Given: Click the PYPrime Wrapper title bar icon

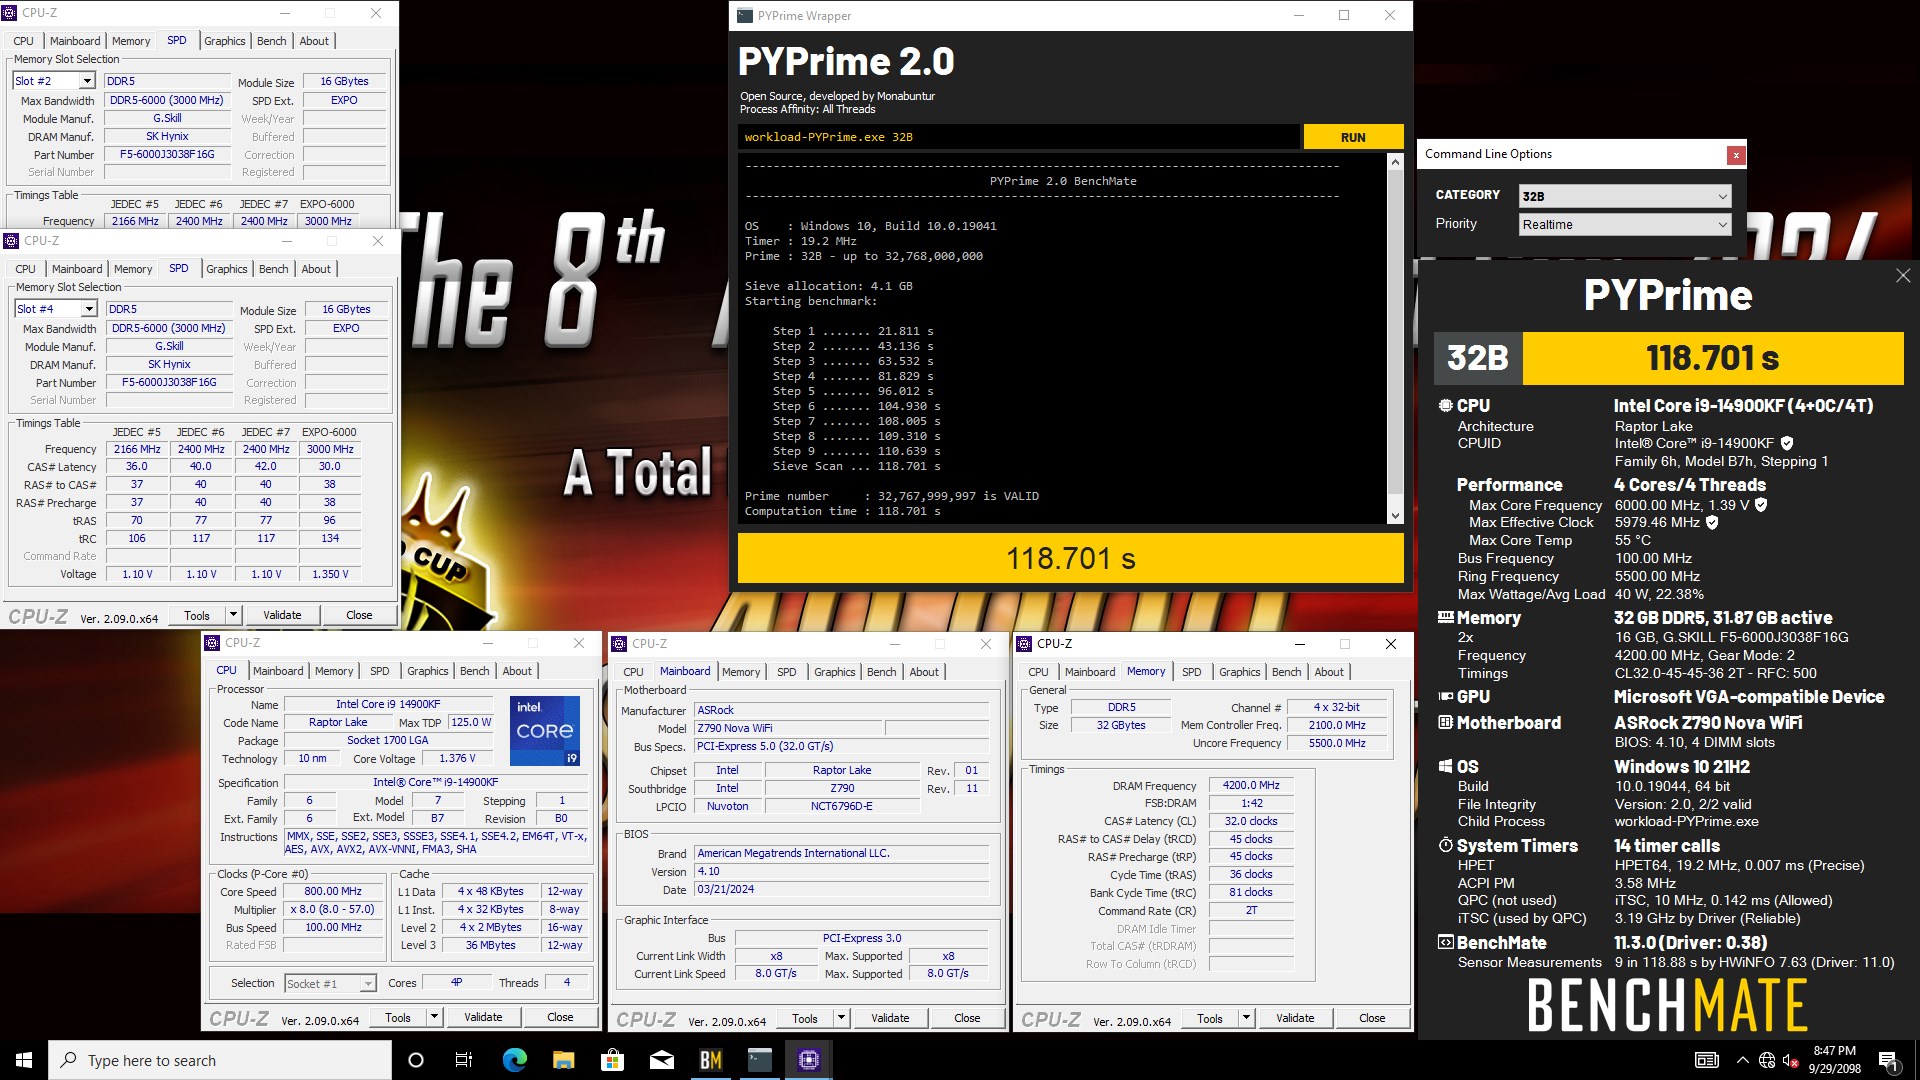Looking at the screenshot, I should (744, 15).
